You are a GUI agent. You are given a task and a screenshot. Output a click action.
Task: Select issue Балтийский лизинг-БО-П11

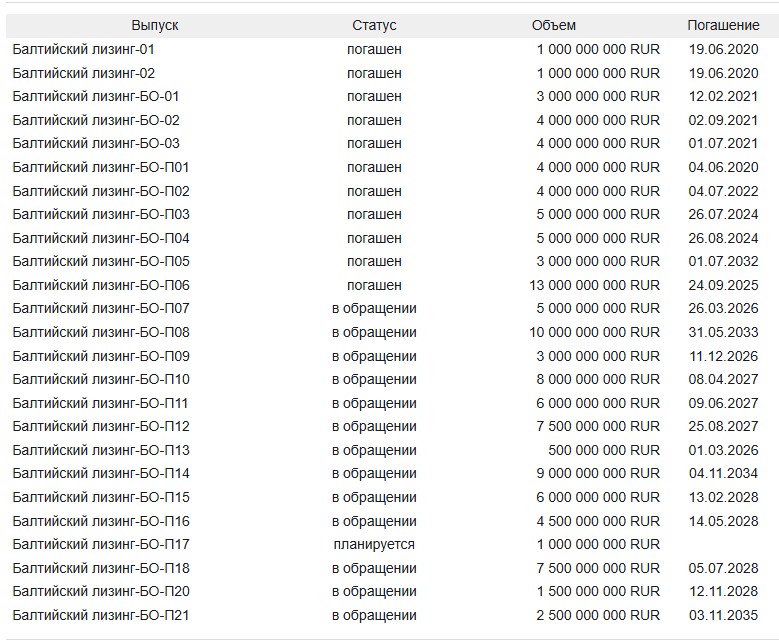[x=100, y=403]
